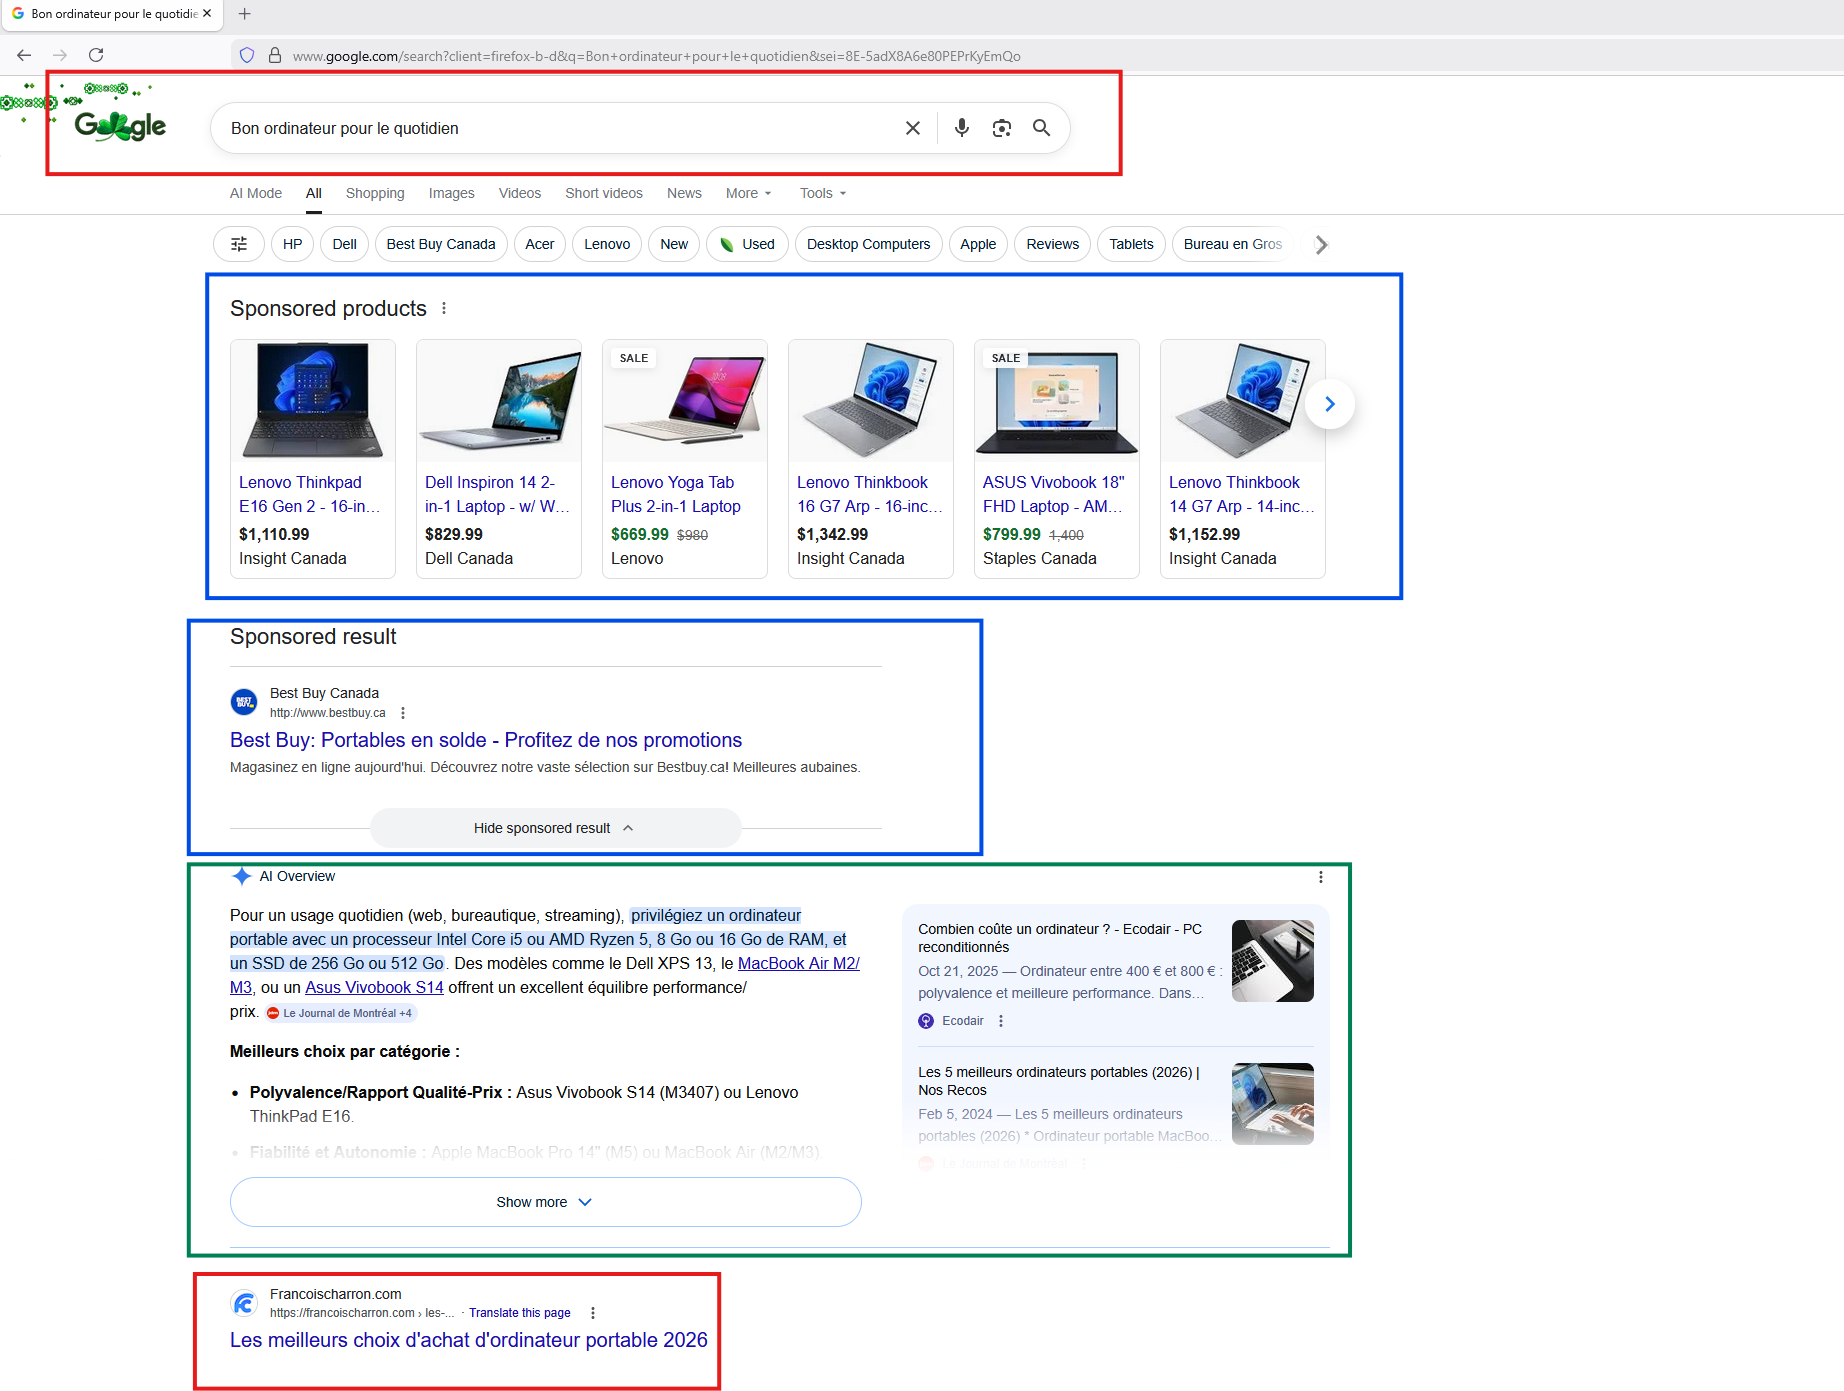
Task: Open the Videos tab
Action: (520, 193)
